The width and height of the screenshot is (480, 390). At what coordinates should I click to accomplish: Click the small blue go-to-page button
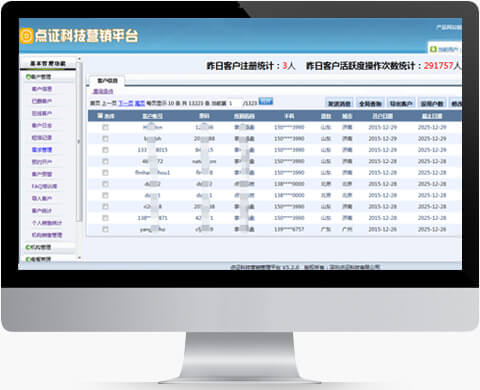pyautogui.click(x=266, y=101)
